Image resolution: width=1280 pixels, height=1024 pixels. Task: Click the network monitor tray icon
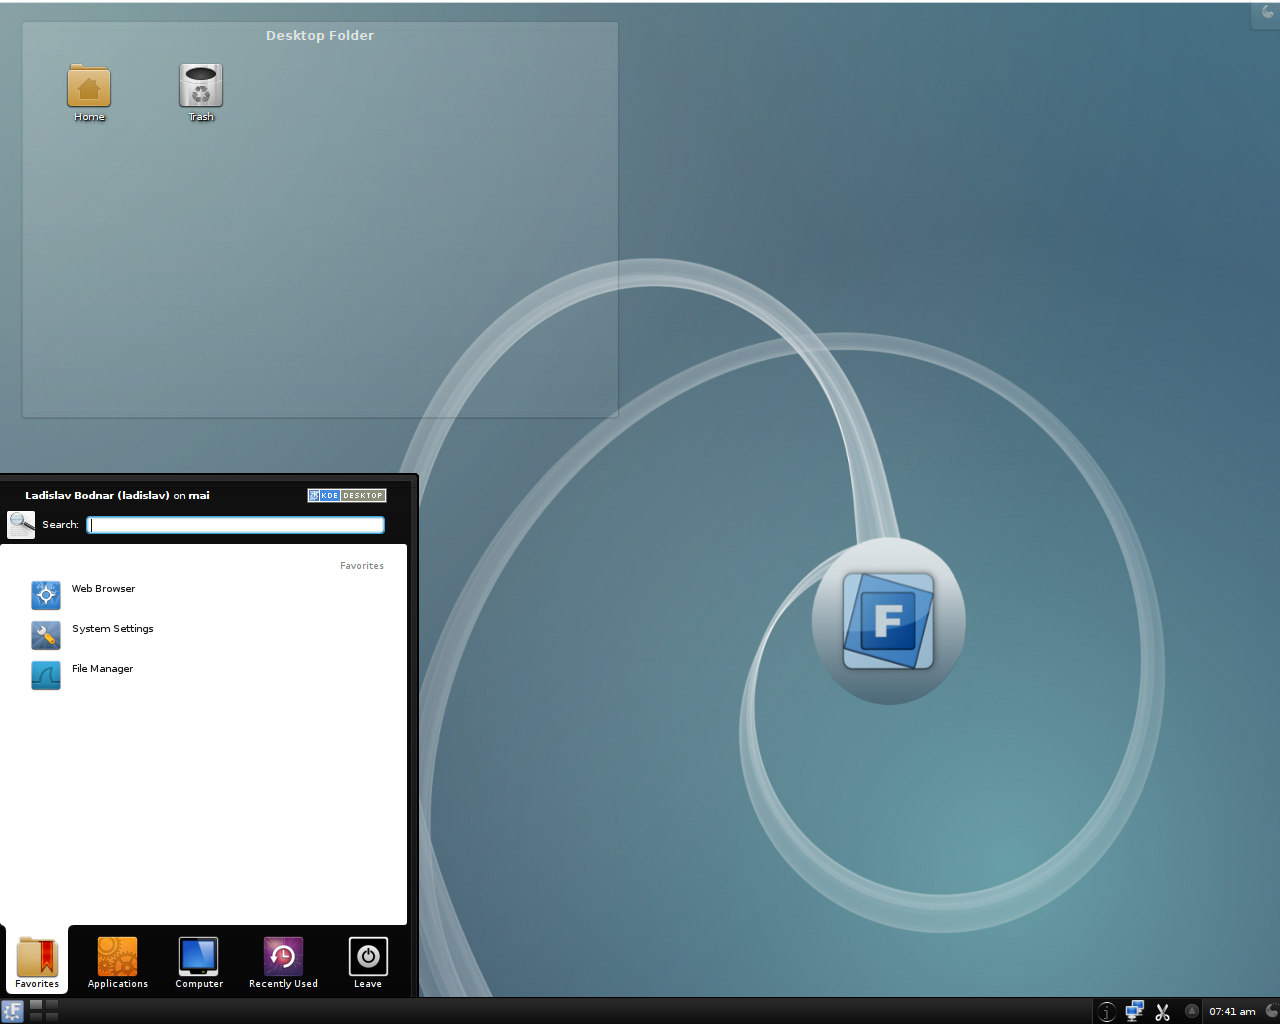click(1134, 1011)
